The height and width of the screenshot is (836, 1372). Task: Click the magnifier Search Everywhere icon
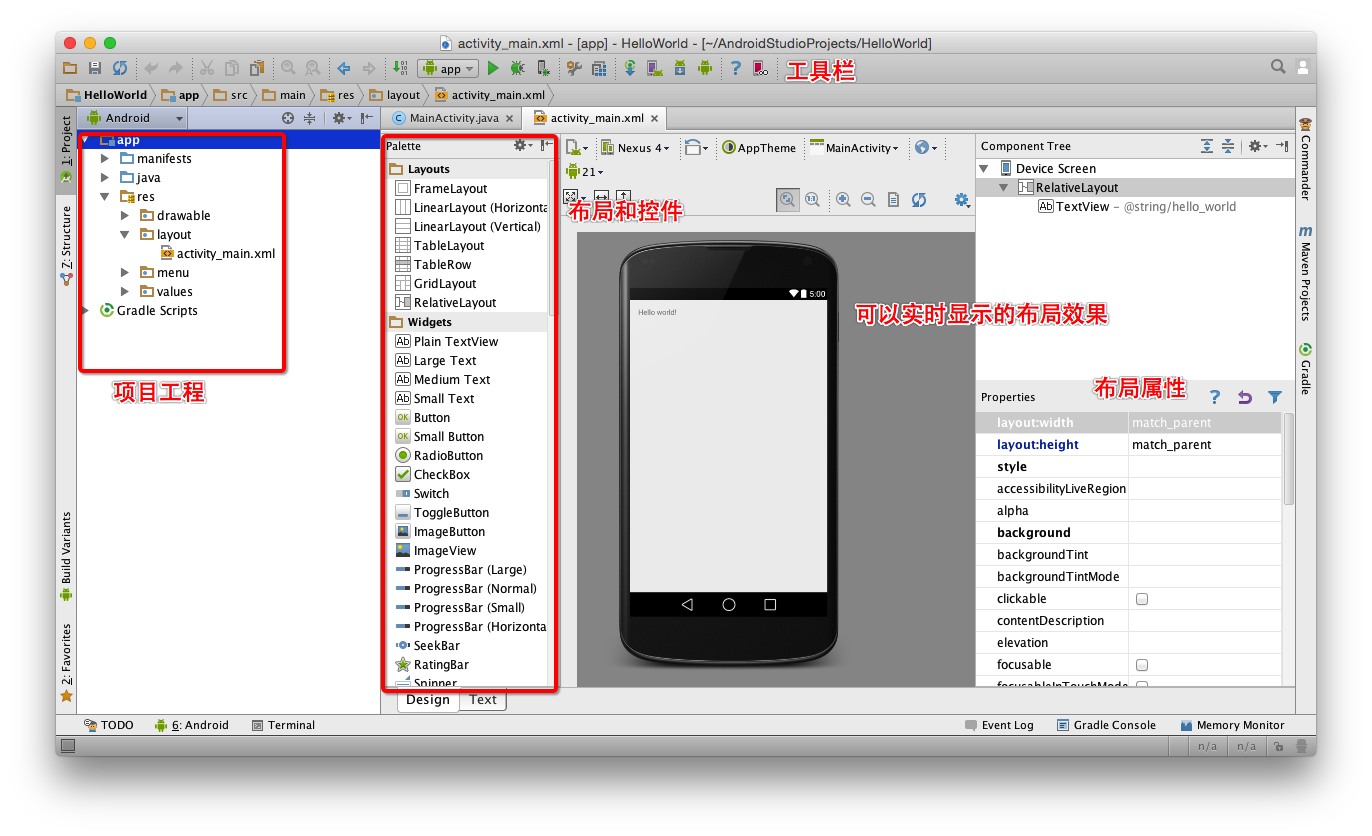coord(1278,67)
